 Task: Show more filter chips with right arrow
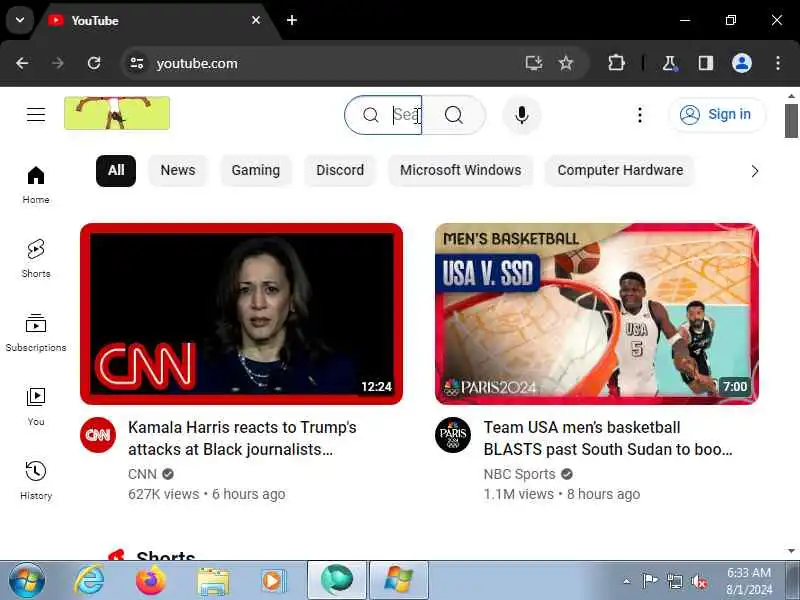(755, 171)
